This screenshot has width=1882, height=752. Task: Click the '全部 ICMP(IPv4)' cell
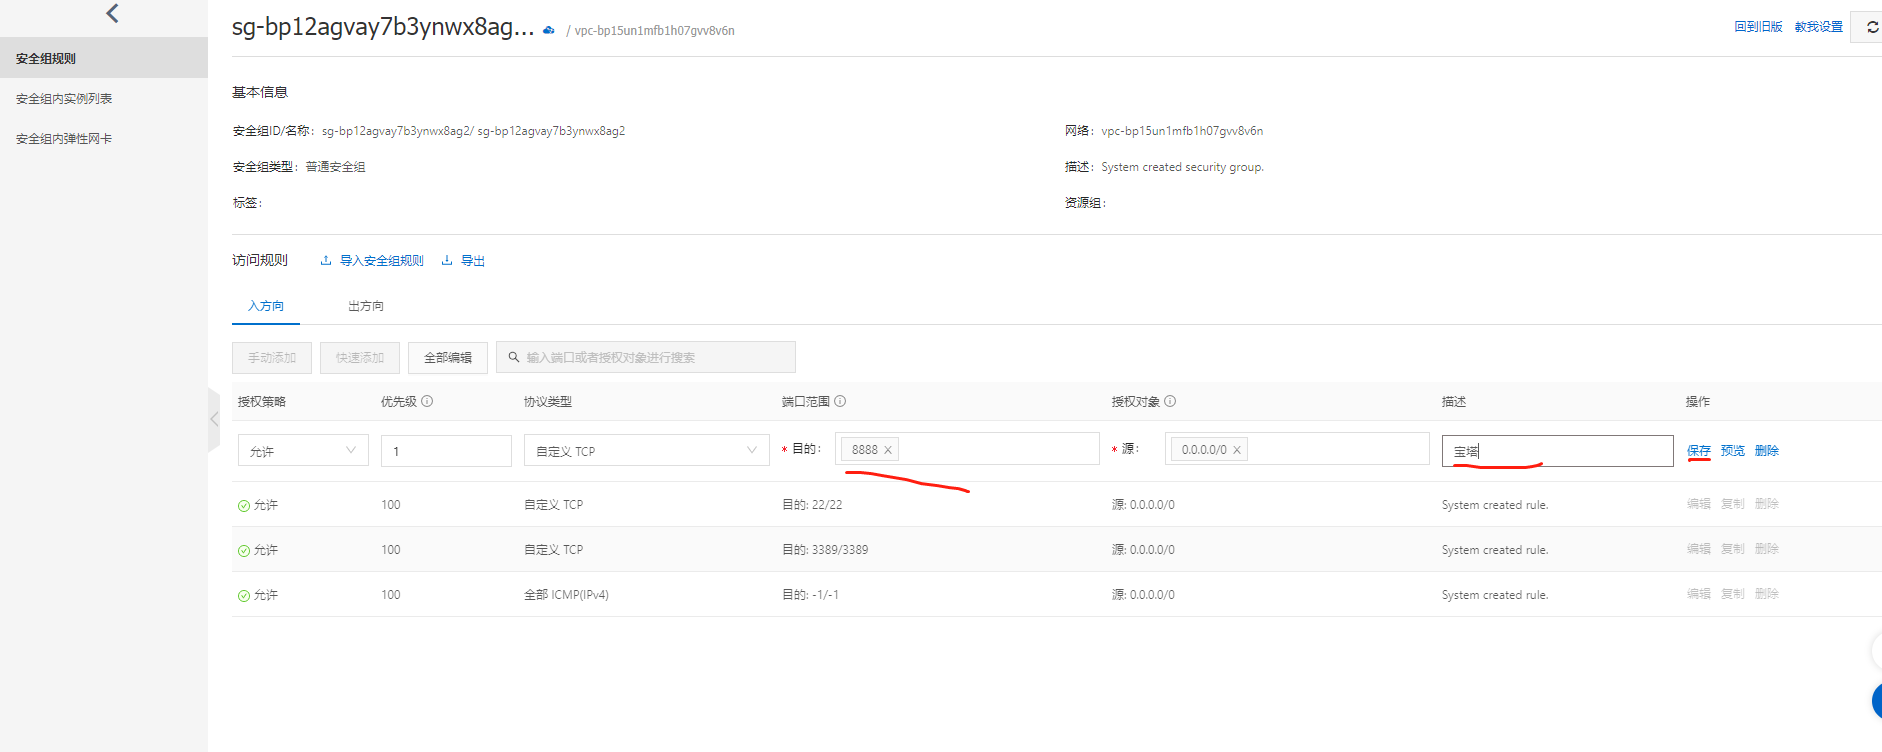(566, 595)
